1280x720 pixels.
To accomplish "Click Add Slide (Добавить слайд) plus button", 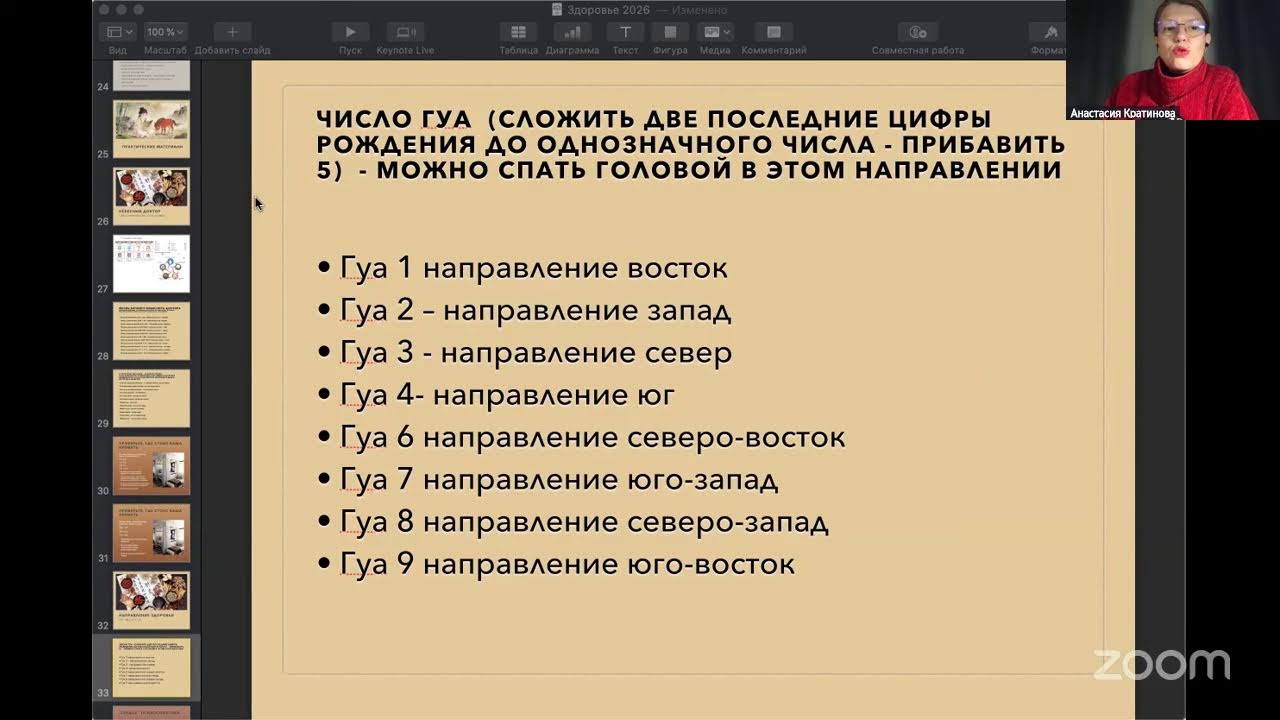I will point(232,32).
